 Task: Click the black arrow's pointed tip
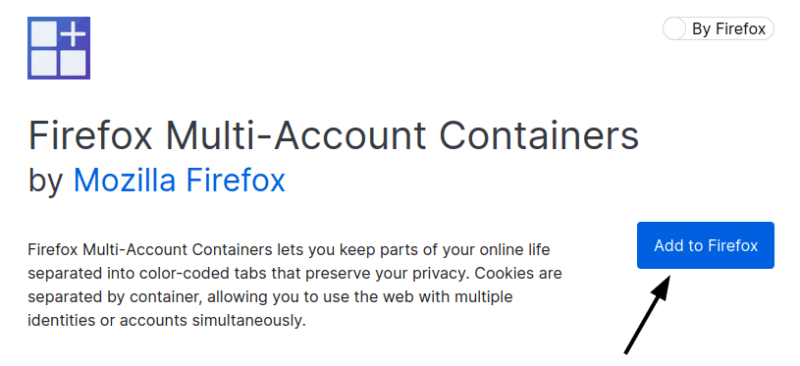667,279
